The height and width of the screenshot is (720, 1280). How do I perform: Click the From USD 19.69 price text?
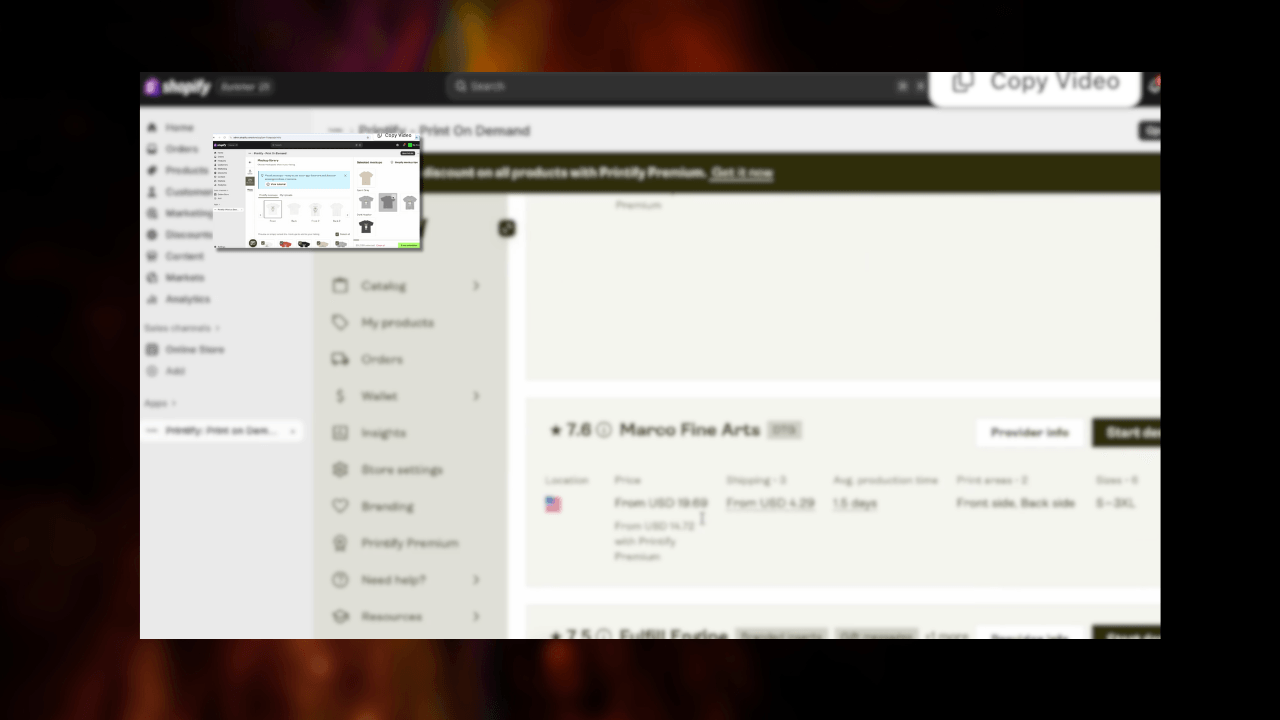[661, 503]
